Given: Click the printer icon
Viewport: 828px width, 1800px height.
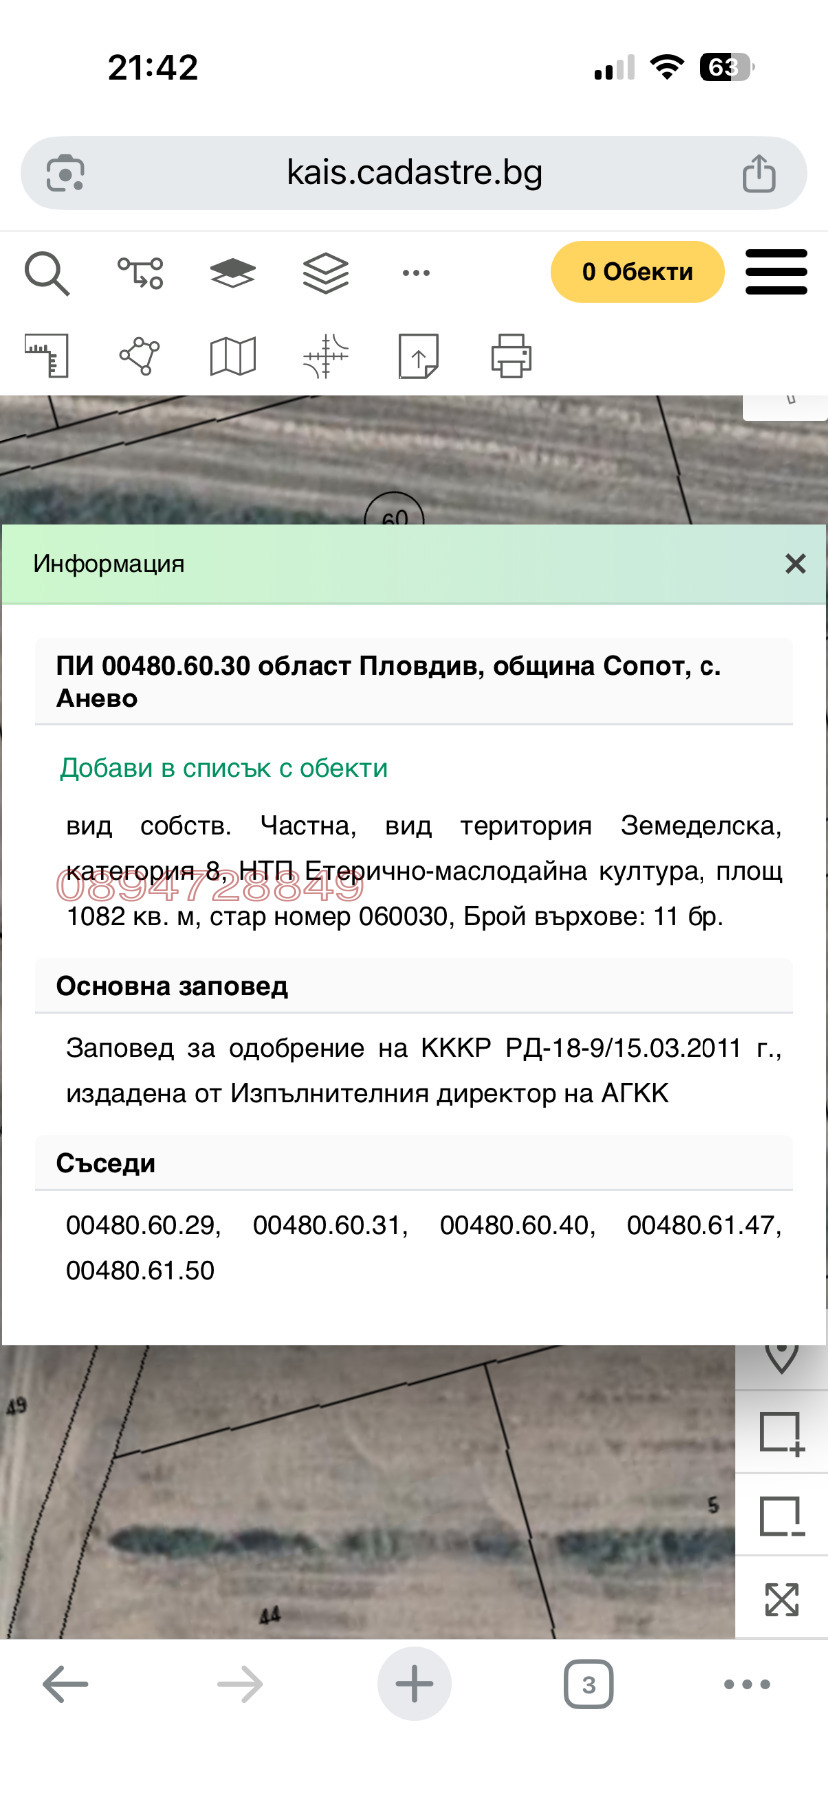Looking at the screenshot, I should click(511, 356).
